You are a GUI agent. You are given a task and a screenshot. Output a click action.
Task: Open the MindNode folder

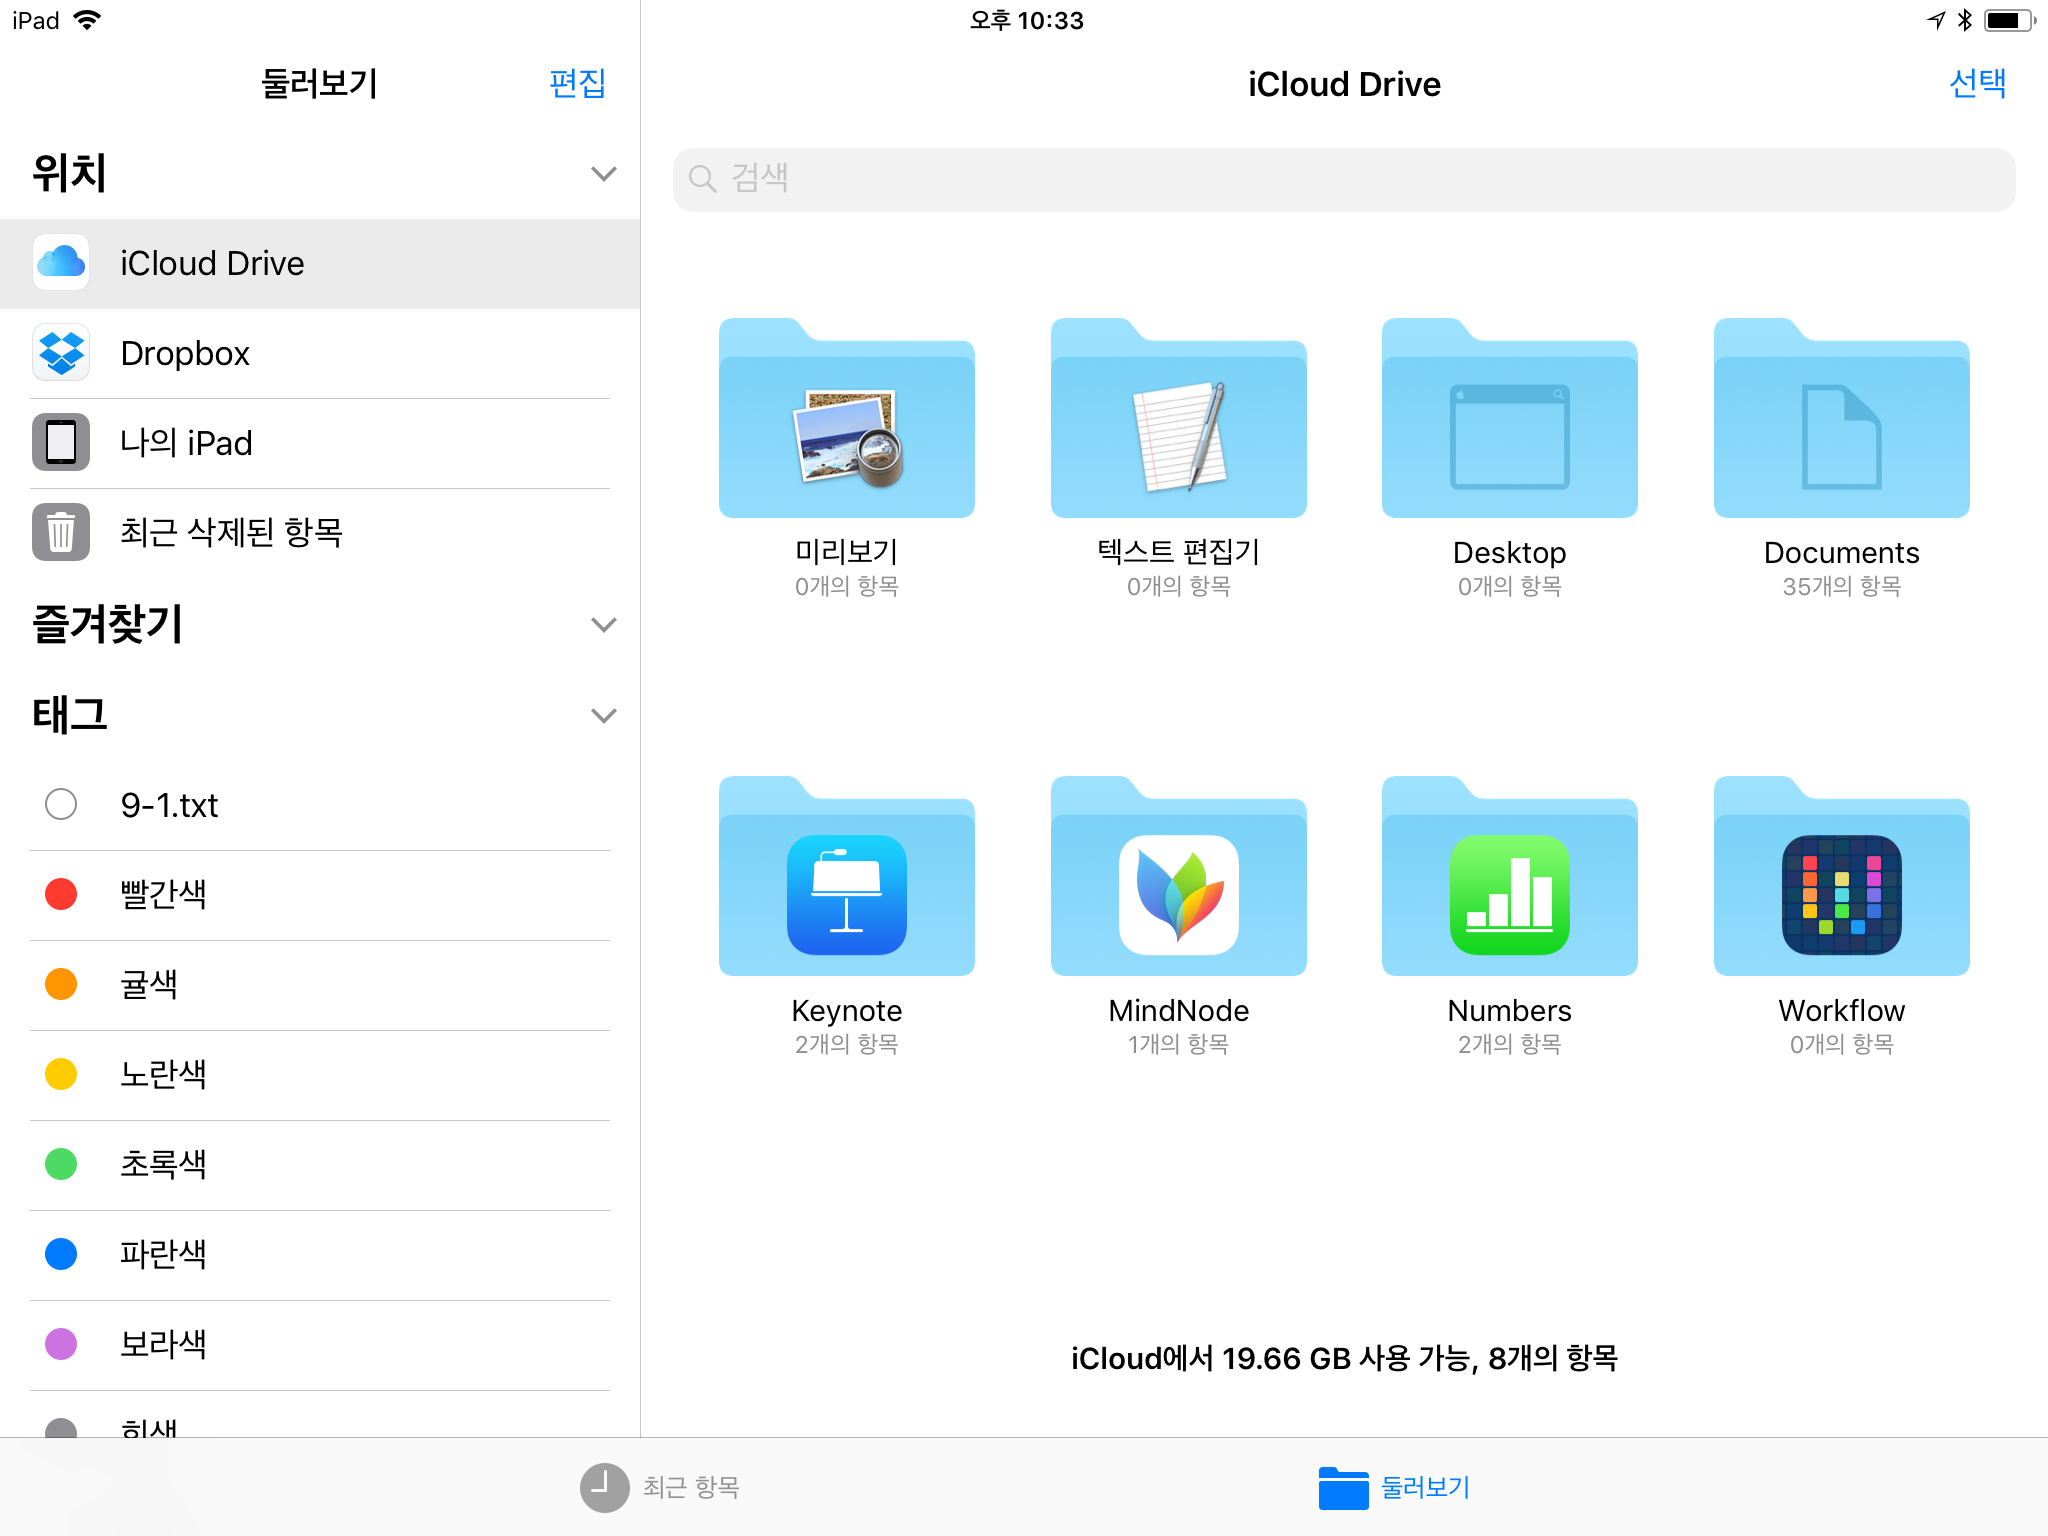coord(1178,876)
